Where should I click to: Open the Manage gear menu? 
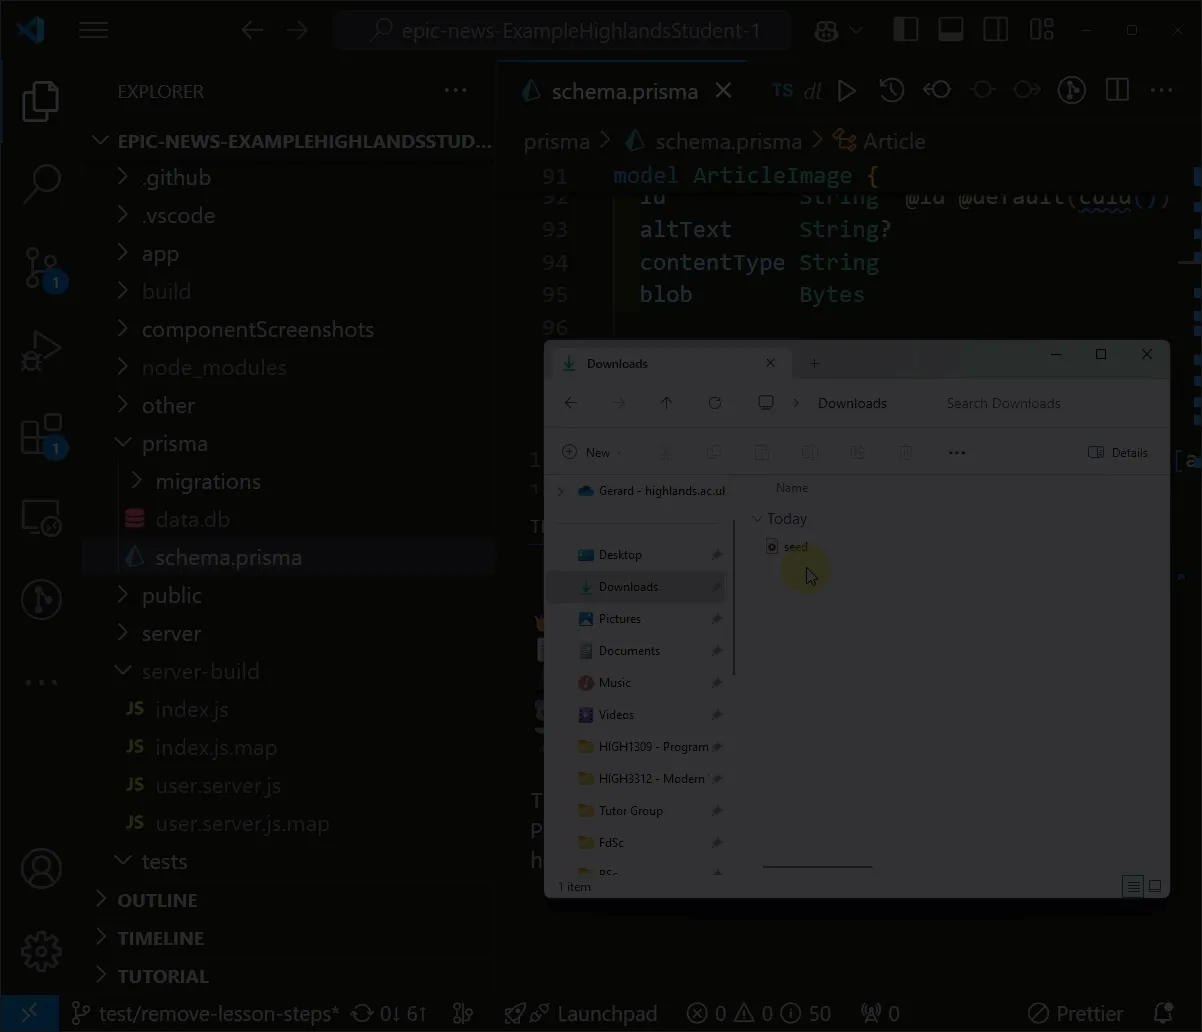click(x=41, y=951)
